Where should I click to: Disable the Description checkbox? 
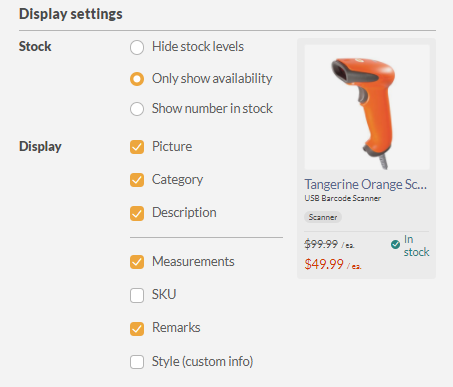(x=137, y=213)
